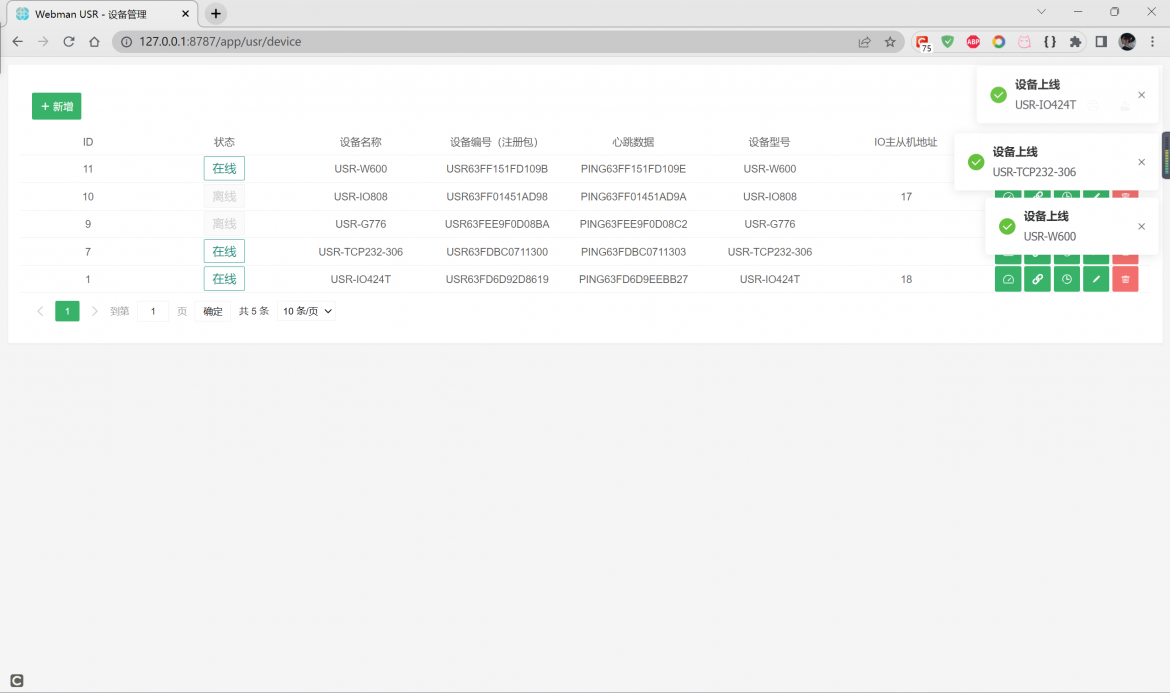Bookmark this page with star icon

coord(890,42)
